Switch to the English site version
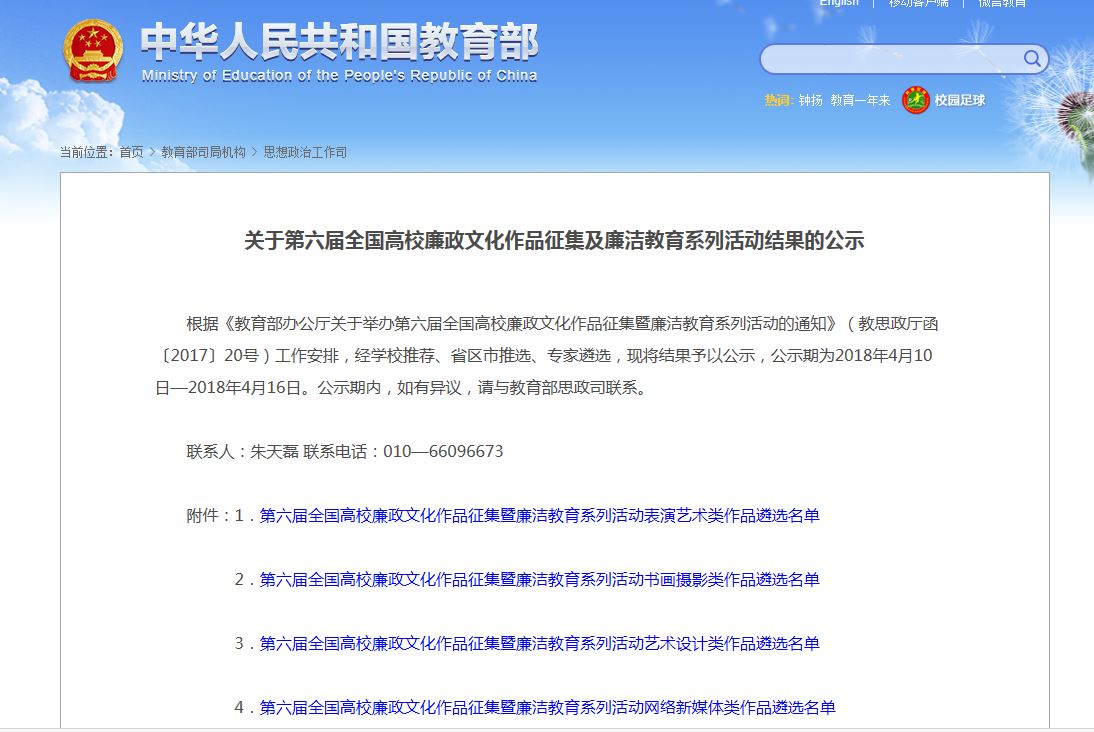1094x732 pixels. 838,3
